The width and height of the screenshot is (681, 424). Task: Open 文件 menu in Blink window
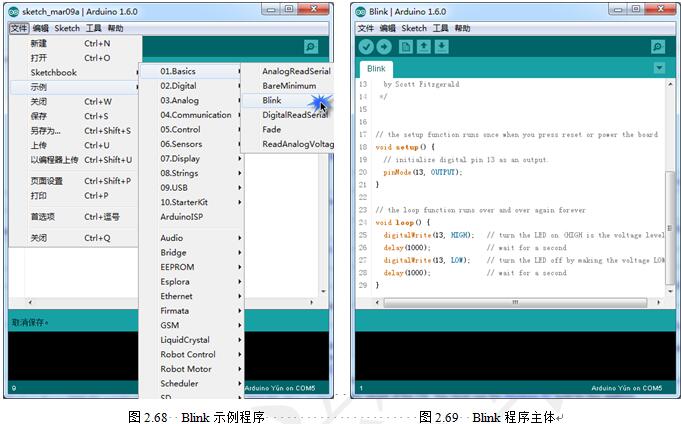tap(366, 28)
